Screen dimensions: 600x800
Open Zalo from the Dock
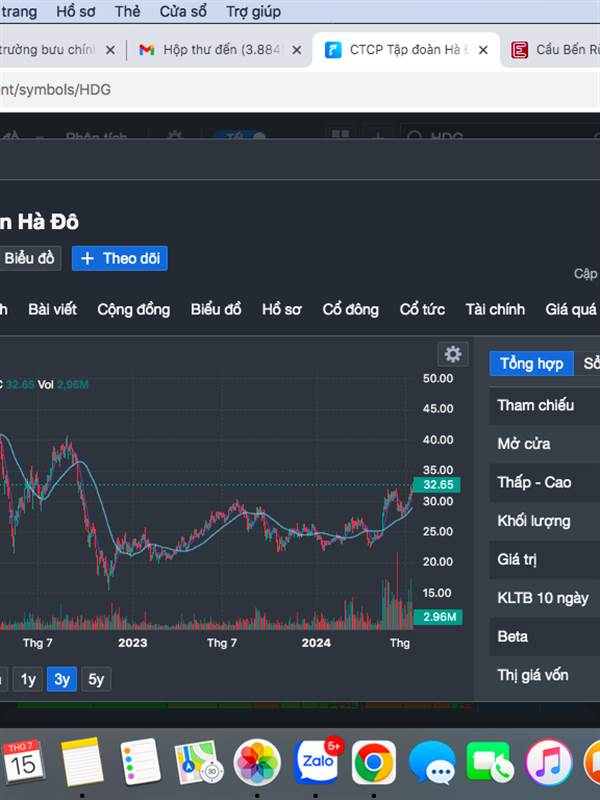[x=316, y=761]
